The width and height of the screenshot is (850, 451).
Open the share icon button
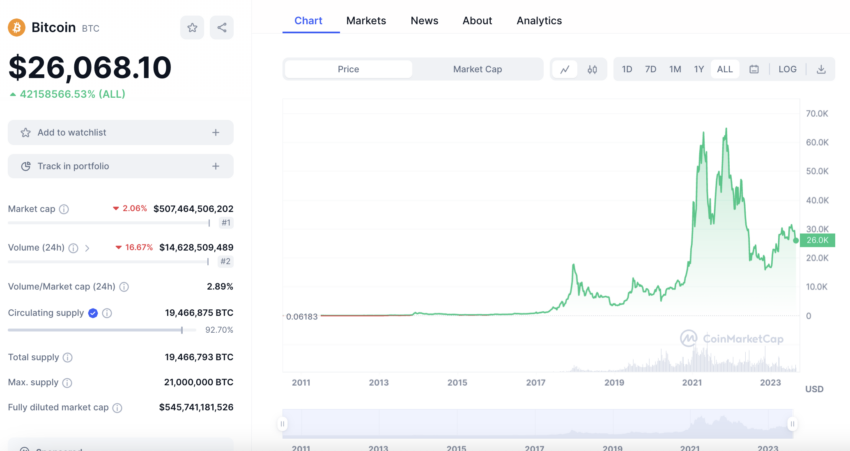(x=222, y=28)
